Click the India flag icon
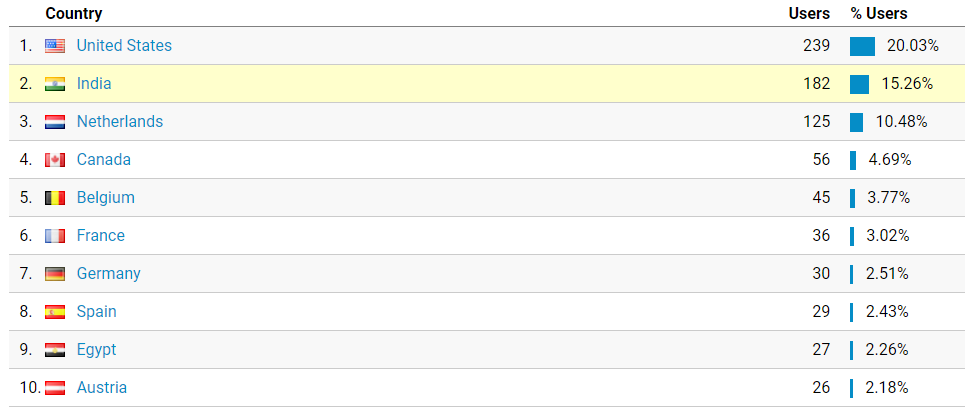This screenshot has height=419, width=965. pos(55,84)
